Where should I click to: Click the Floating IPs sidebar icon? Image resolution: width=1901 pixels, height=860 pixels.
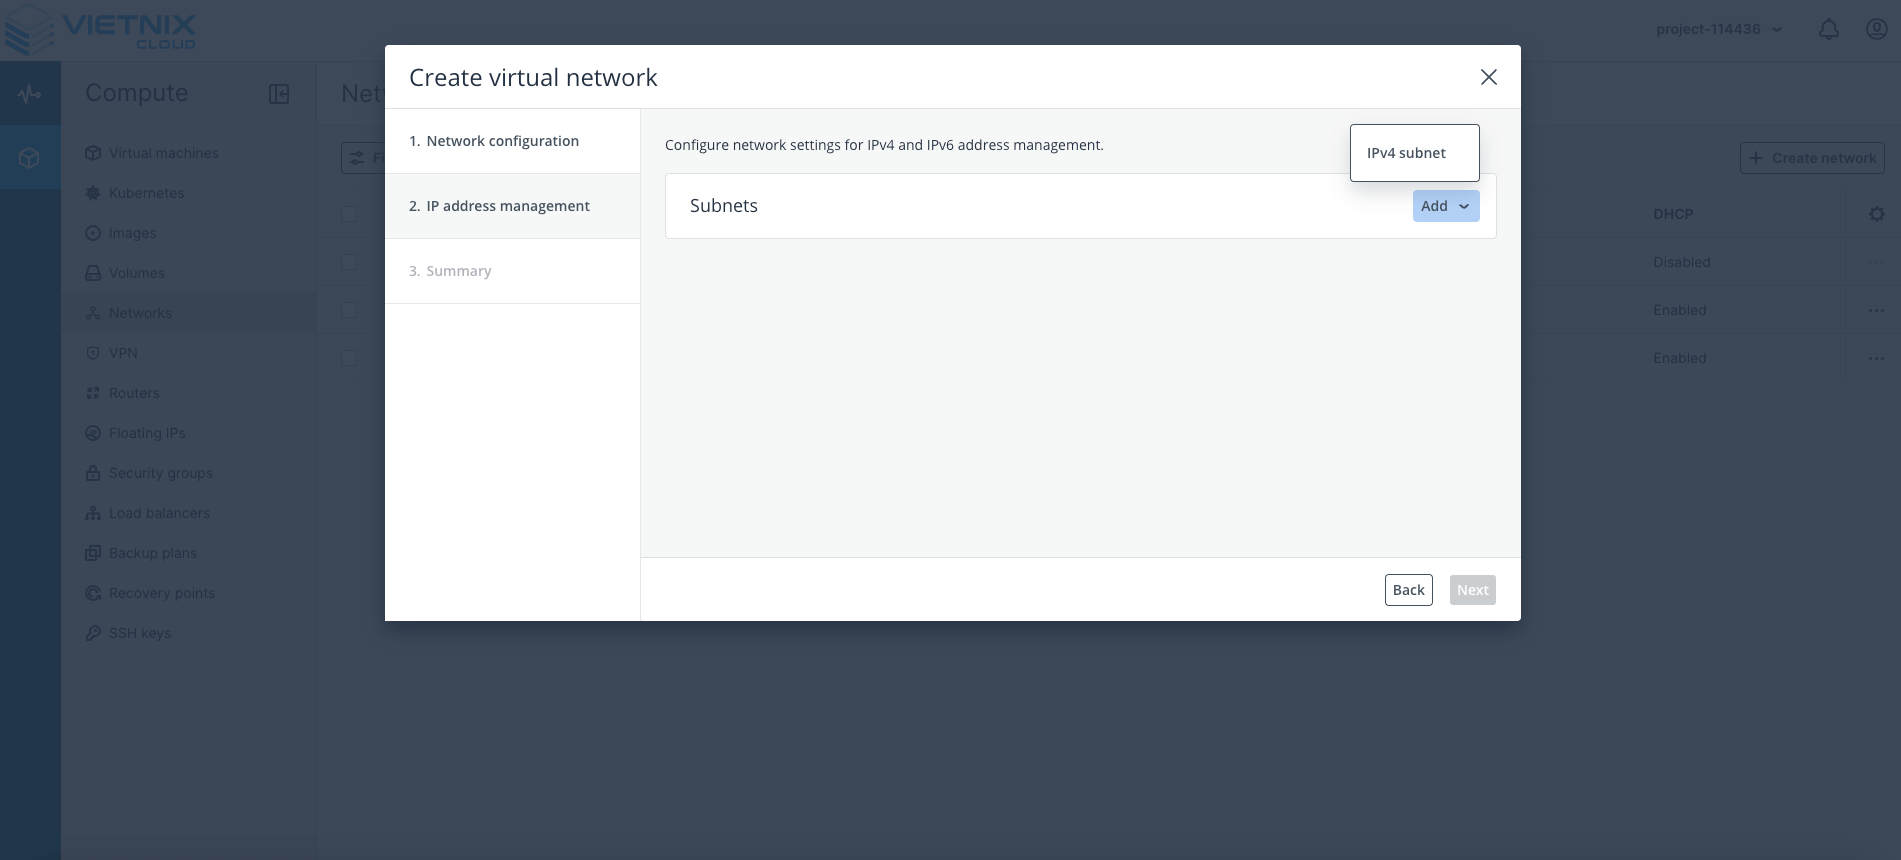pyautogui.click(x=93, y=433)
